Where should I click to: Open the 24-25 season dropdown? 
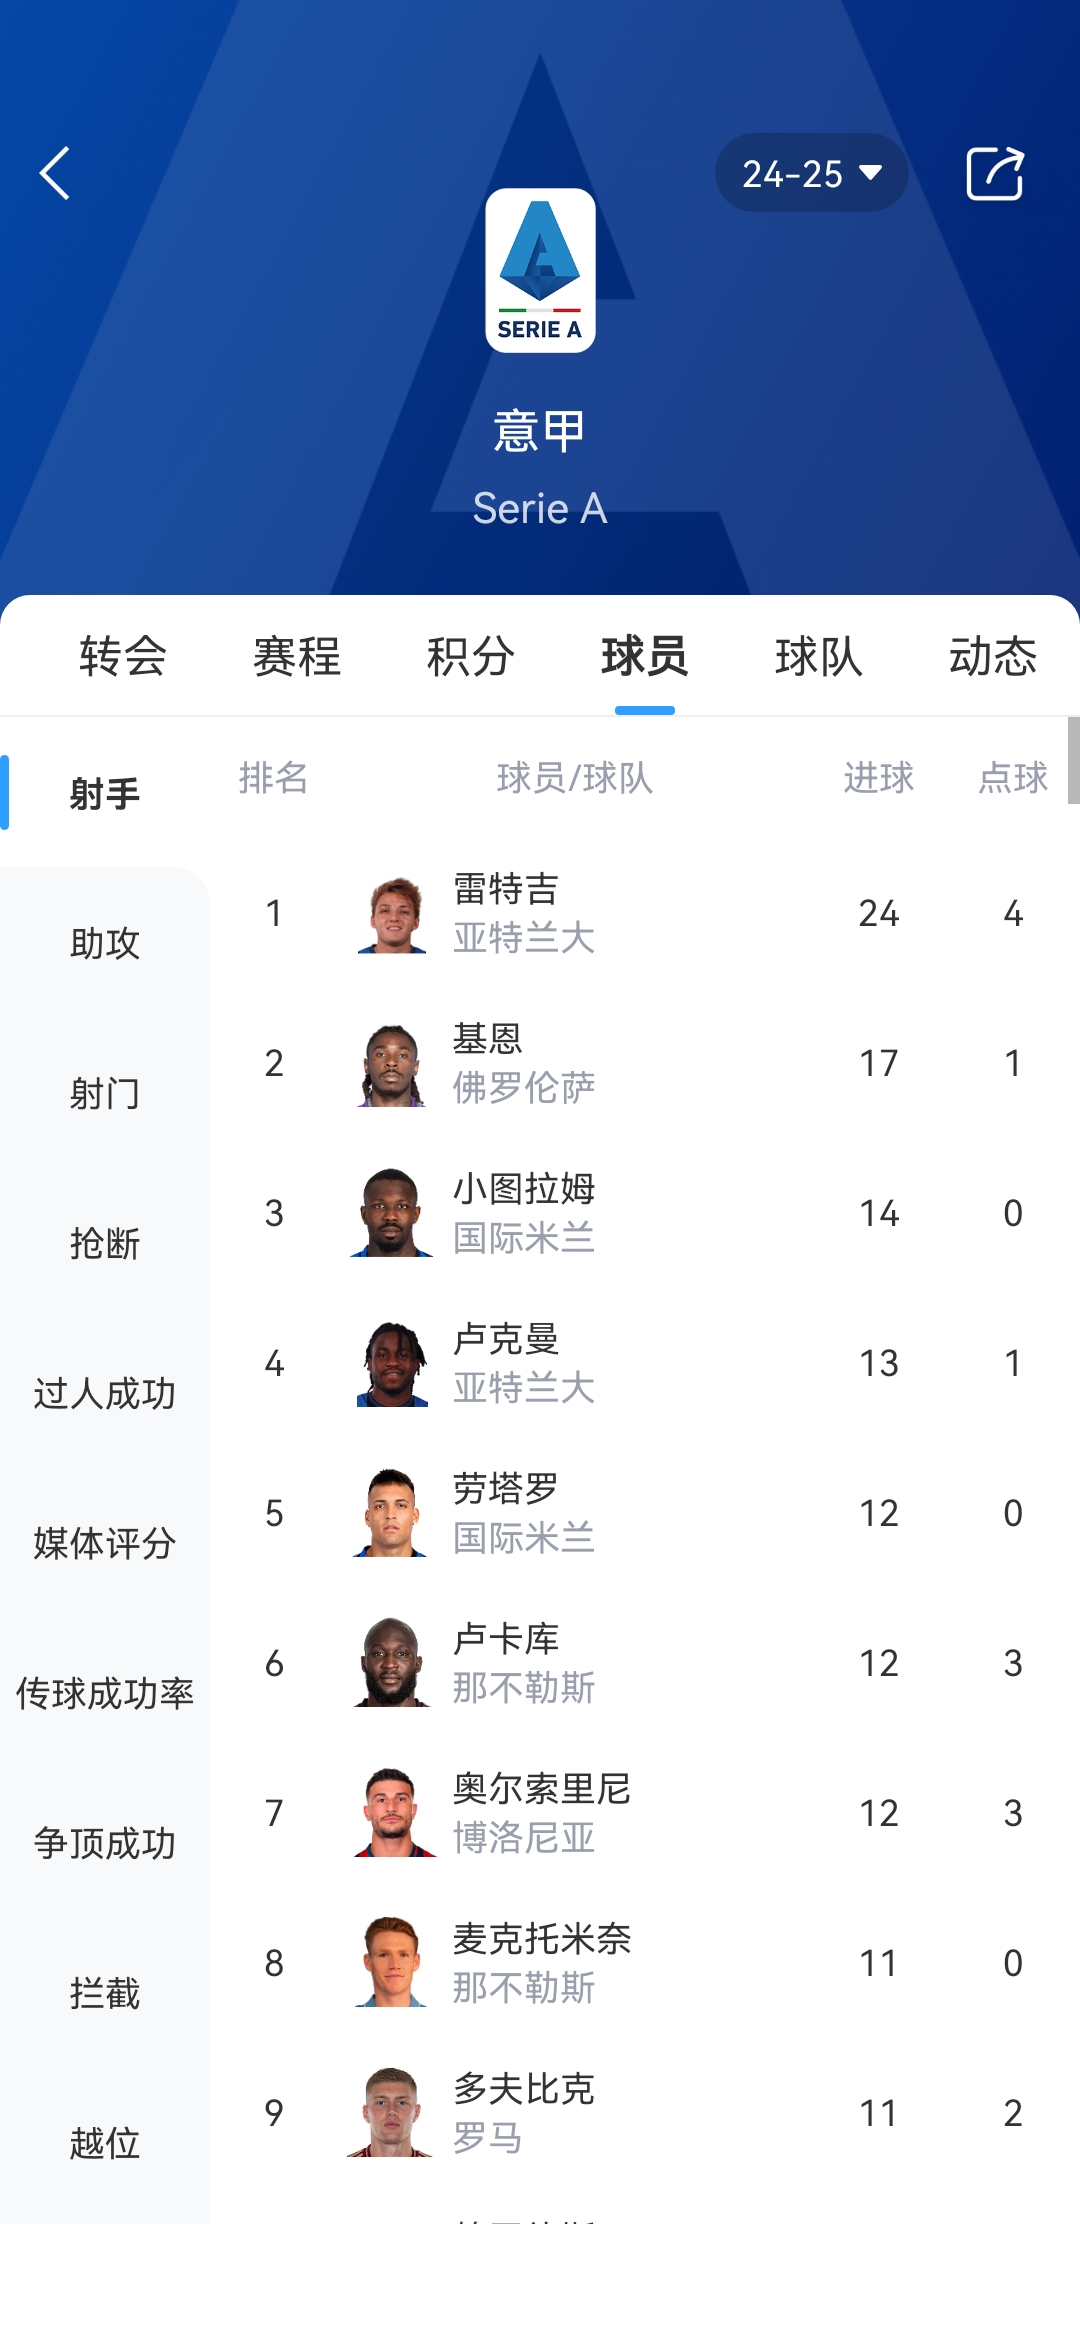pyautogui.click(x=811, y=173)
